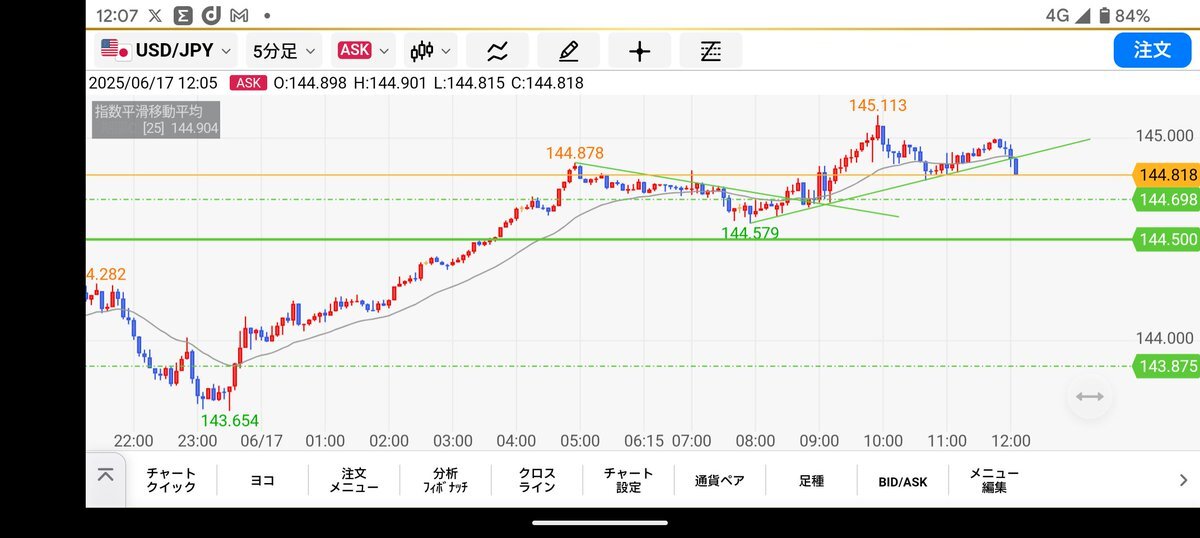Screen dimensions: 1200x538
Task: Switch BID/ASK in bottom menu
Action: coord(902,481)
